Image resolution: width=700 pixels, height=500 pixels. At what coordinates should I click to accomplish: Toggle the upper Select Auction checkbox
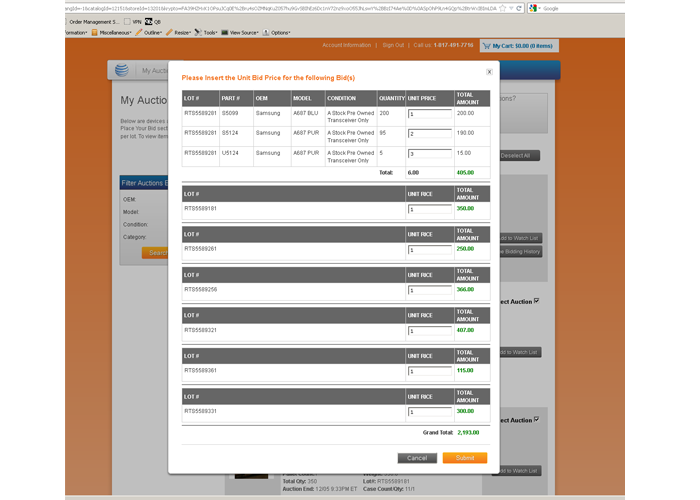point(537,301)
